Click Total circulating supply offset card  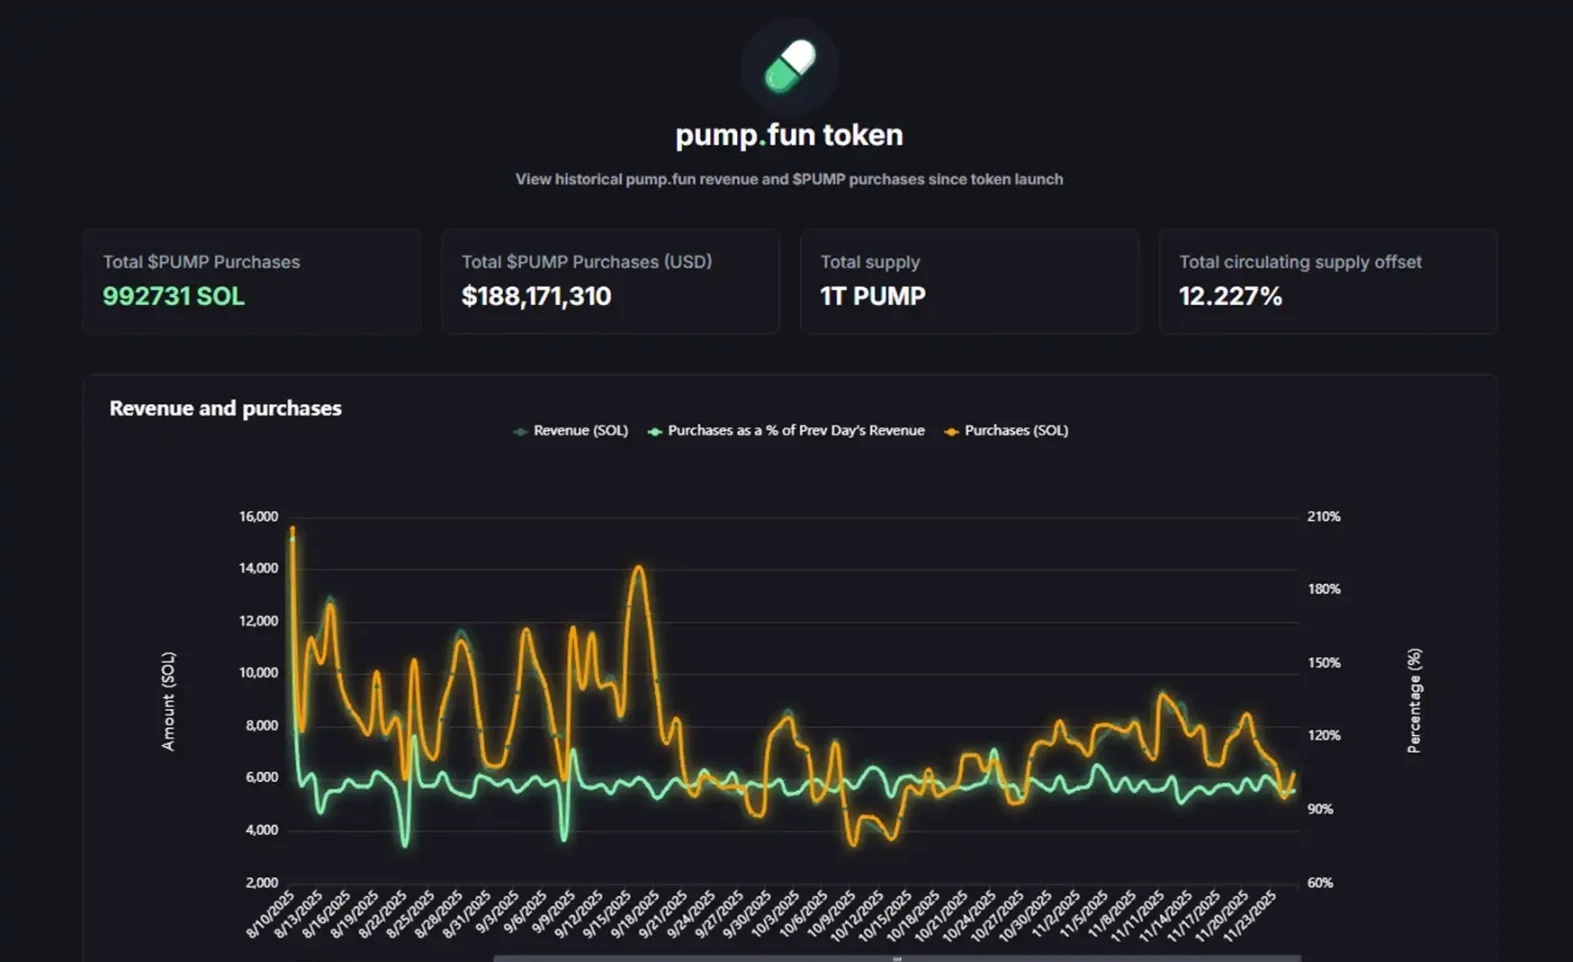click(1327, 281)
